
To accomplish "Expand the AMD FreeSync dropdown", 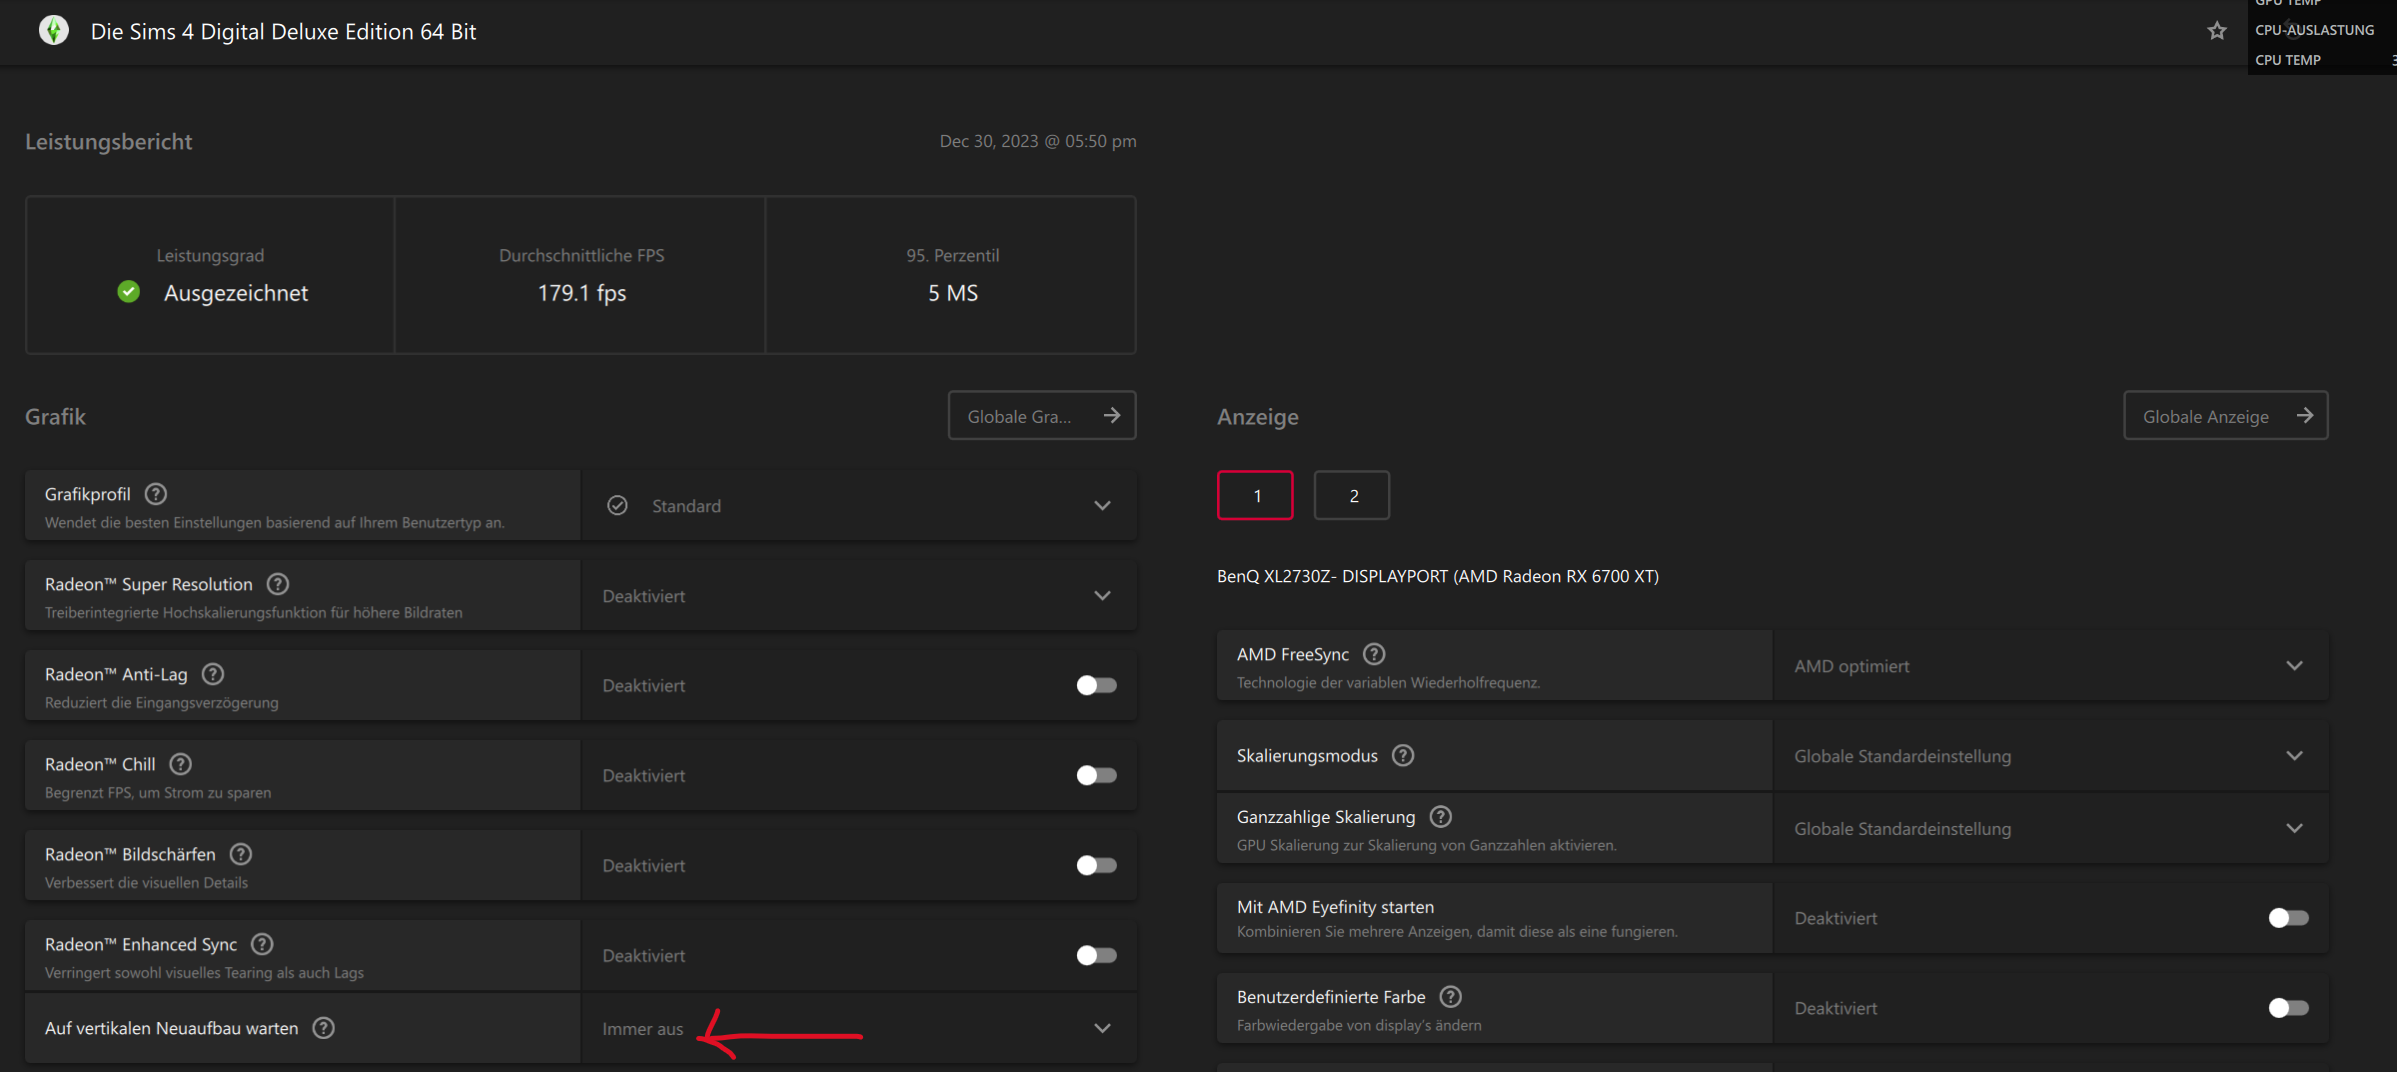I will click(x=2051, y=666).
